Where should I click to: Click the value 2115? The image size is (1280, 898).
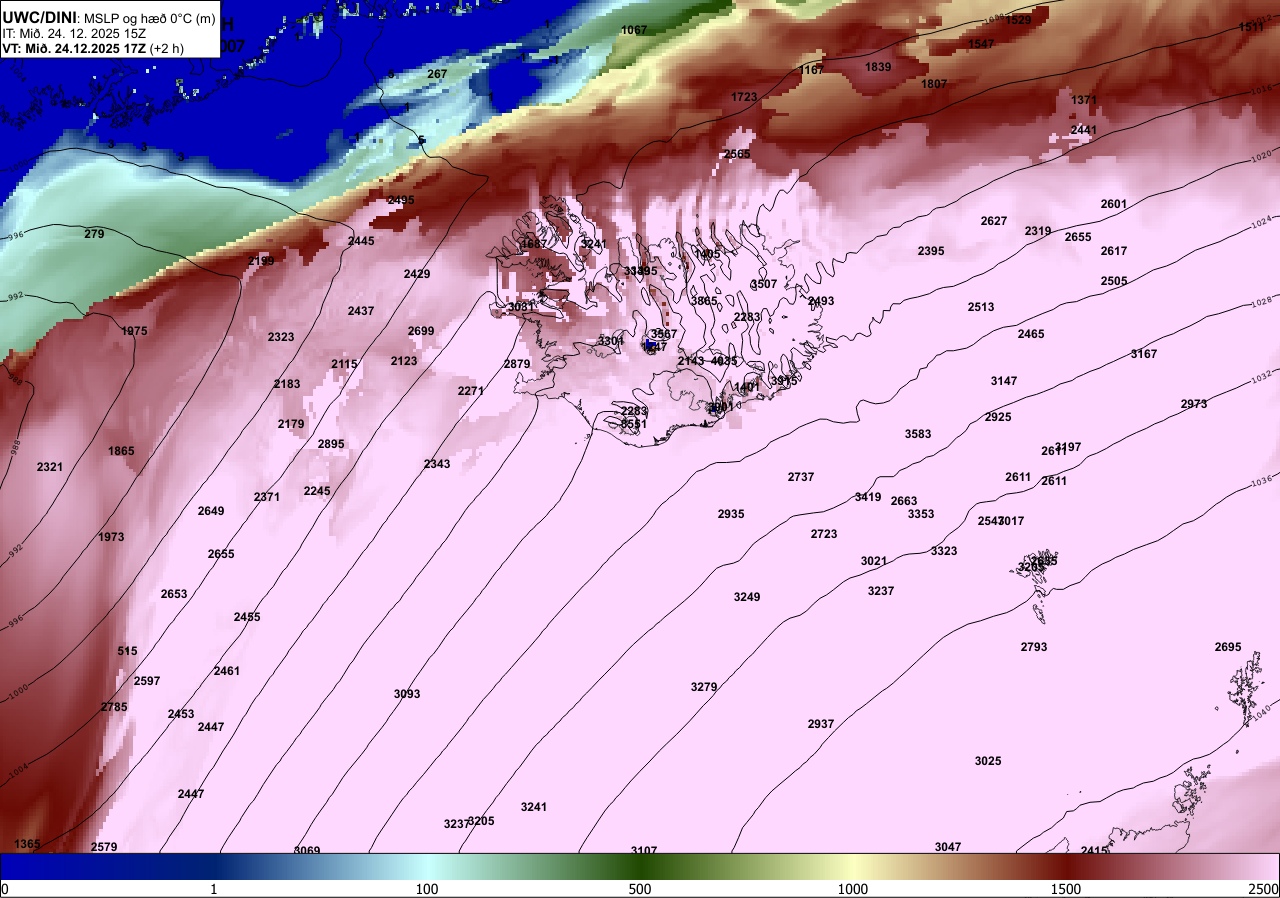344,364
